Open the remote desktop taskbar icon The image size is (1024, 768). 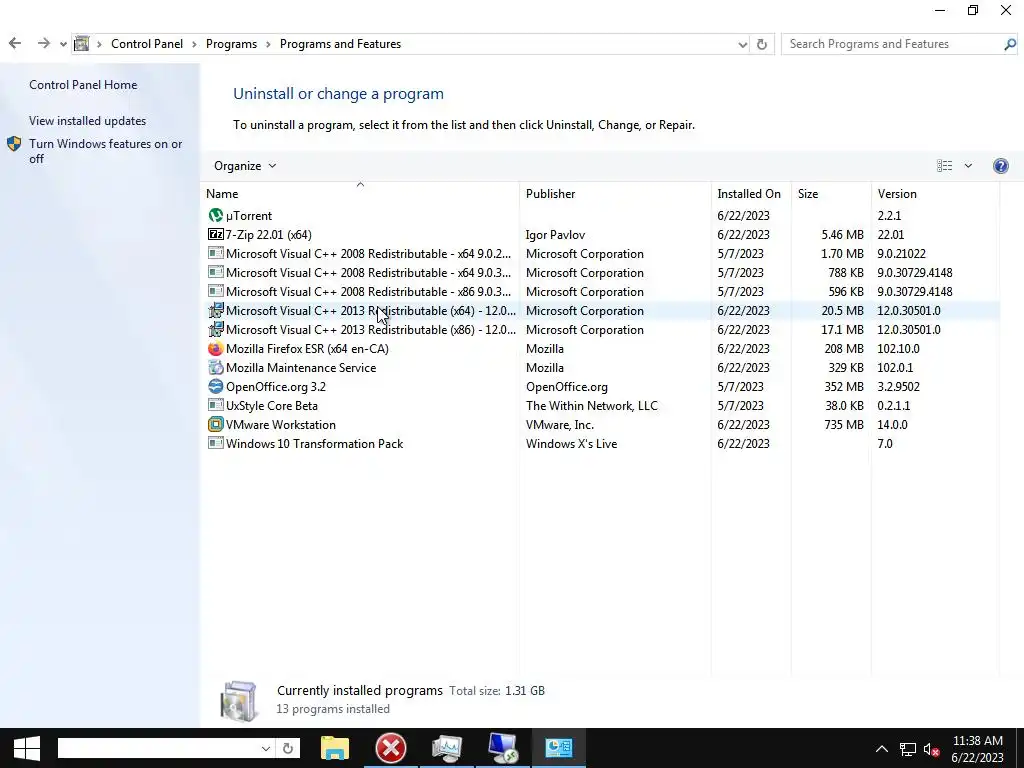coord(503,748)
